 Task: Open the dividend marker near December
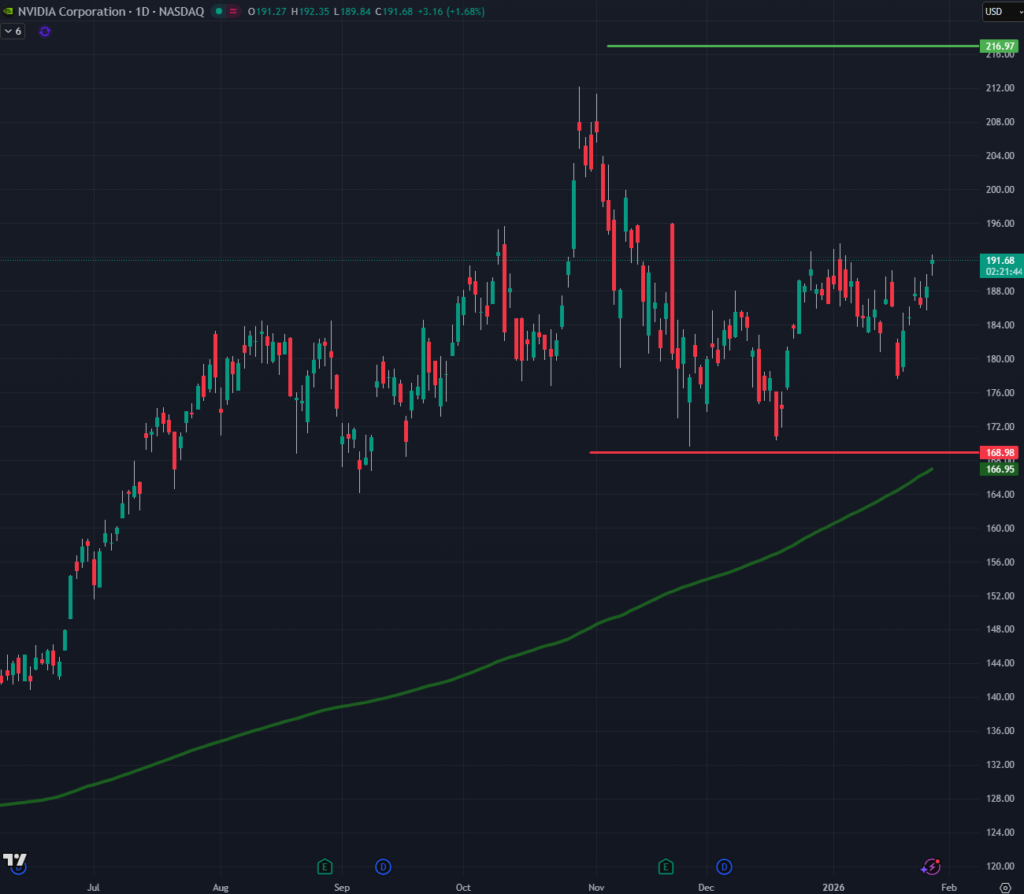click(x=724, y=866)
